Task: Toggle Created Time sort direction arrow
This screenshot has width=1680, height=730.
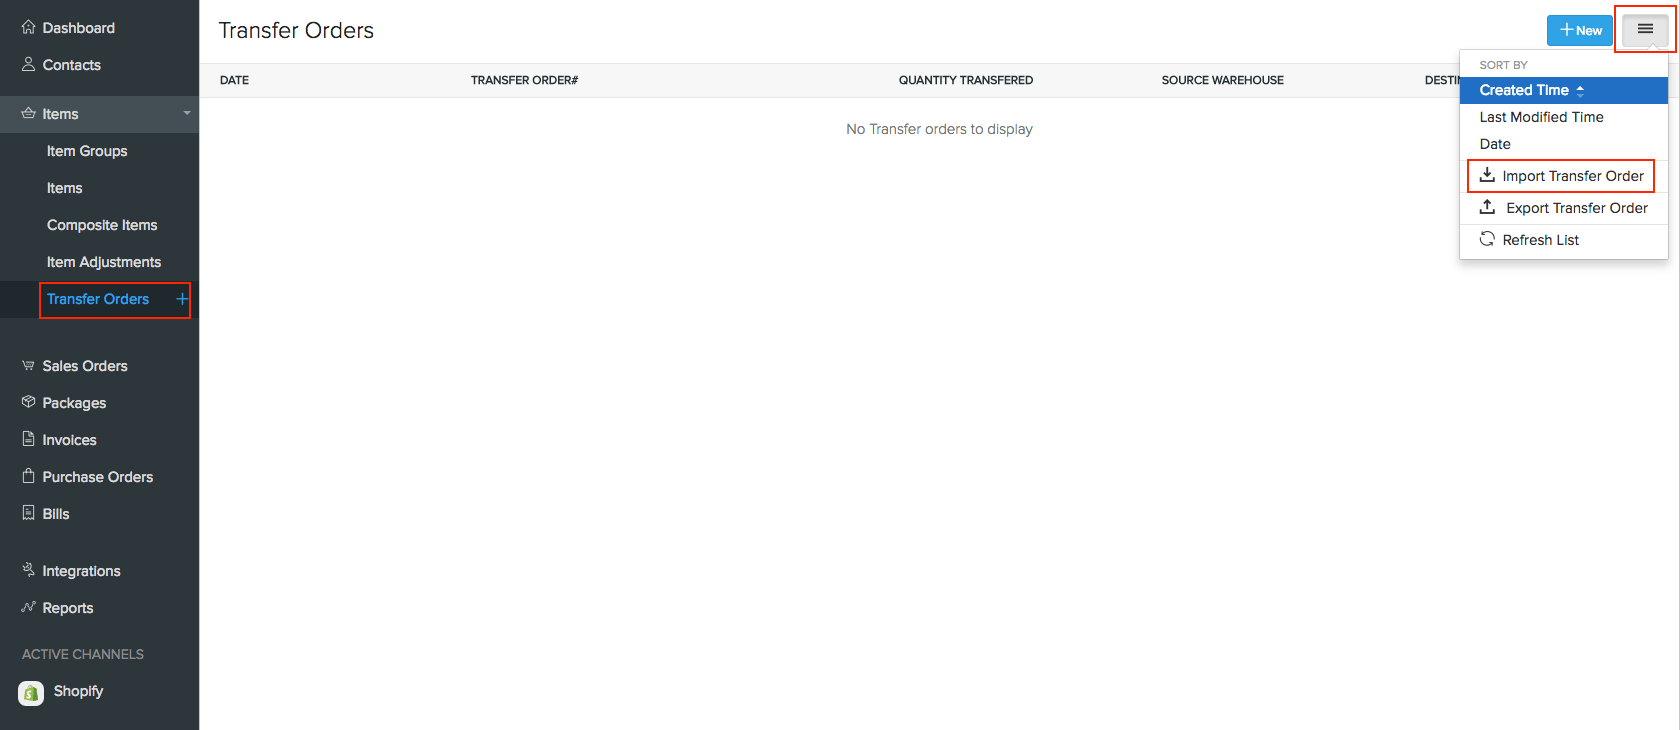Action: [x=1580, y=90]
